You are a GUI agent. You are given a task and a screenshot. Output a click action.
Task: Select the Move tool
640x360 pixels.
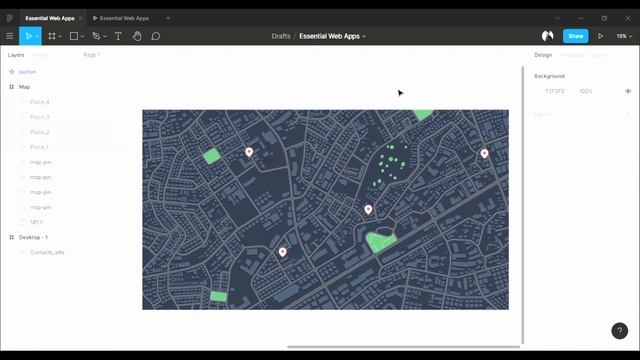pyautogui.click(x=28, y=36)
